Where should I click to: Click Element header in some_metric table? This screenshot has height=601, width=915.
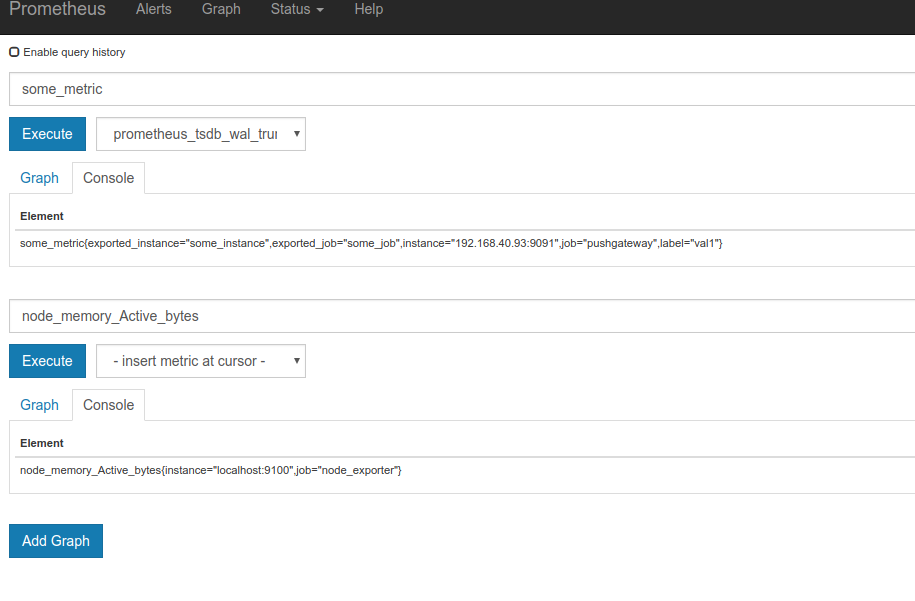pyautogui.click(x=42, y=216)
